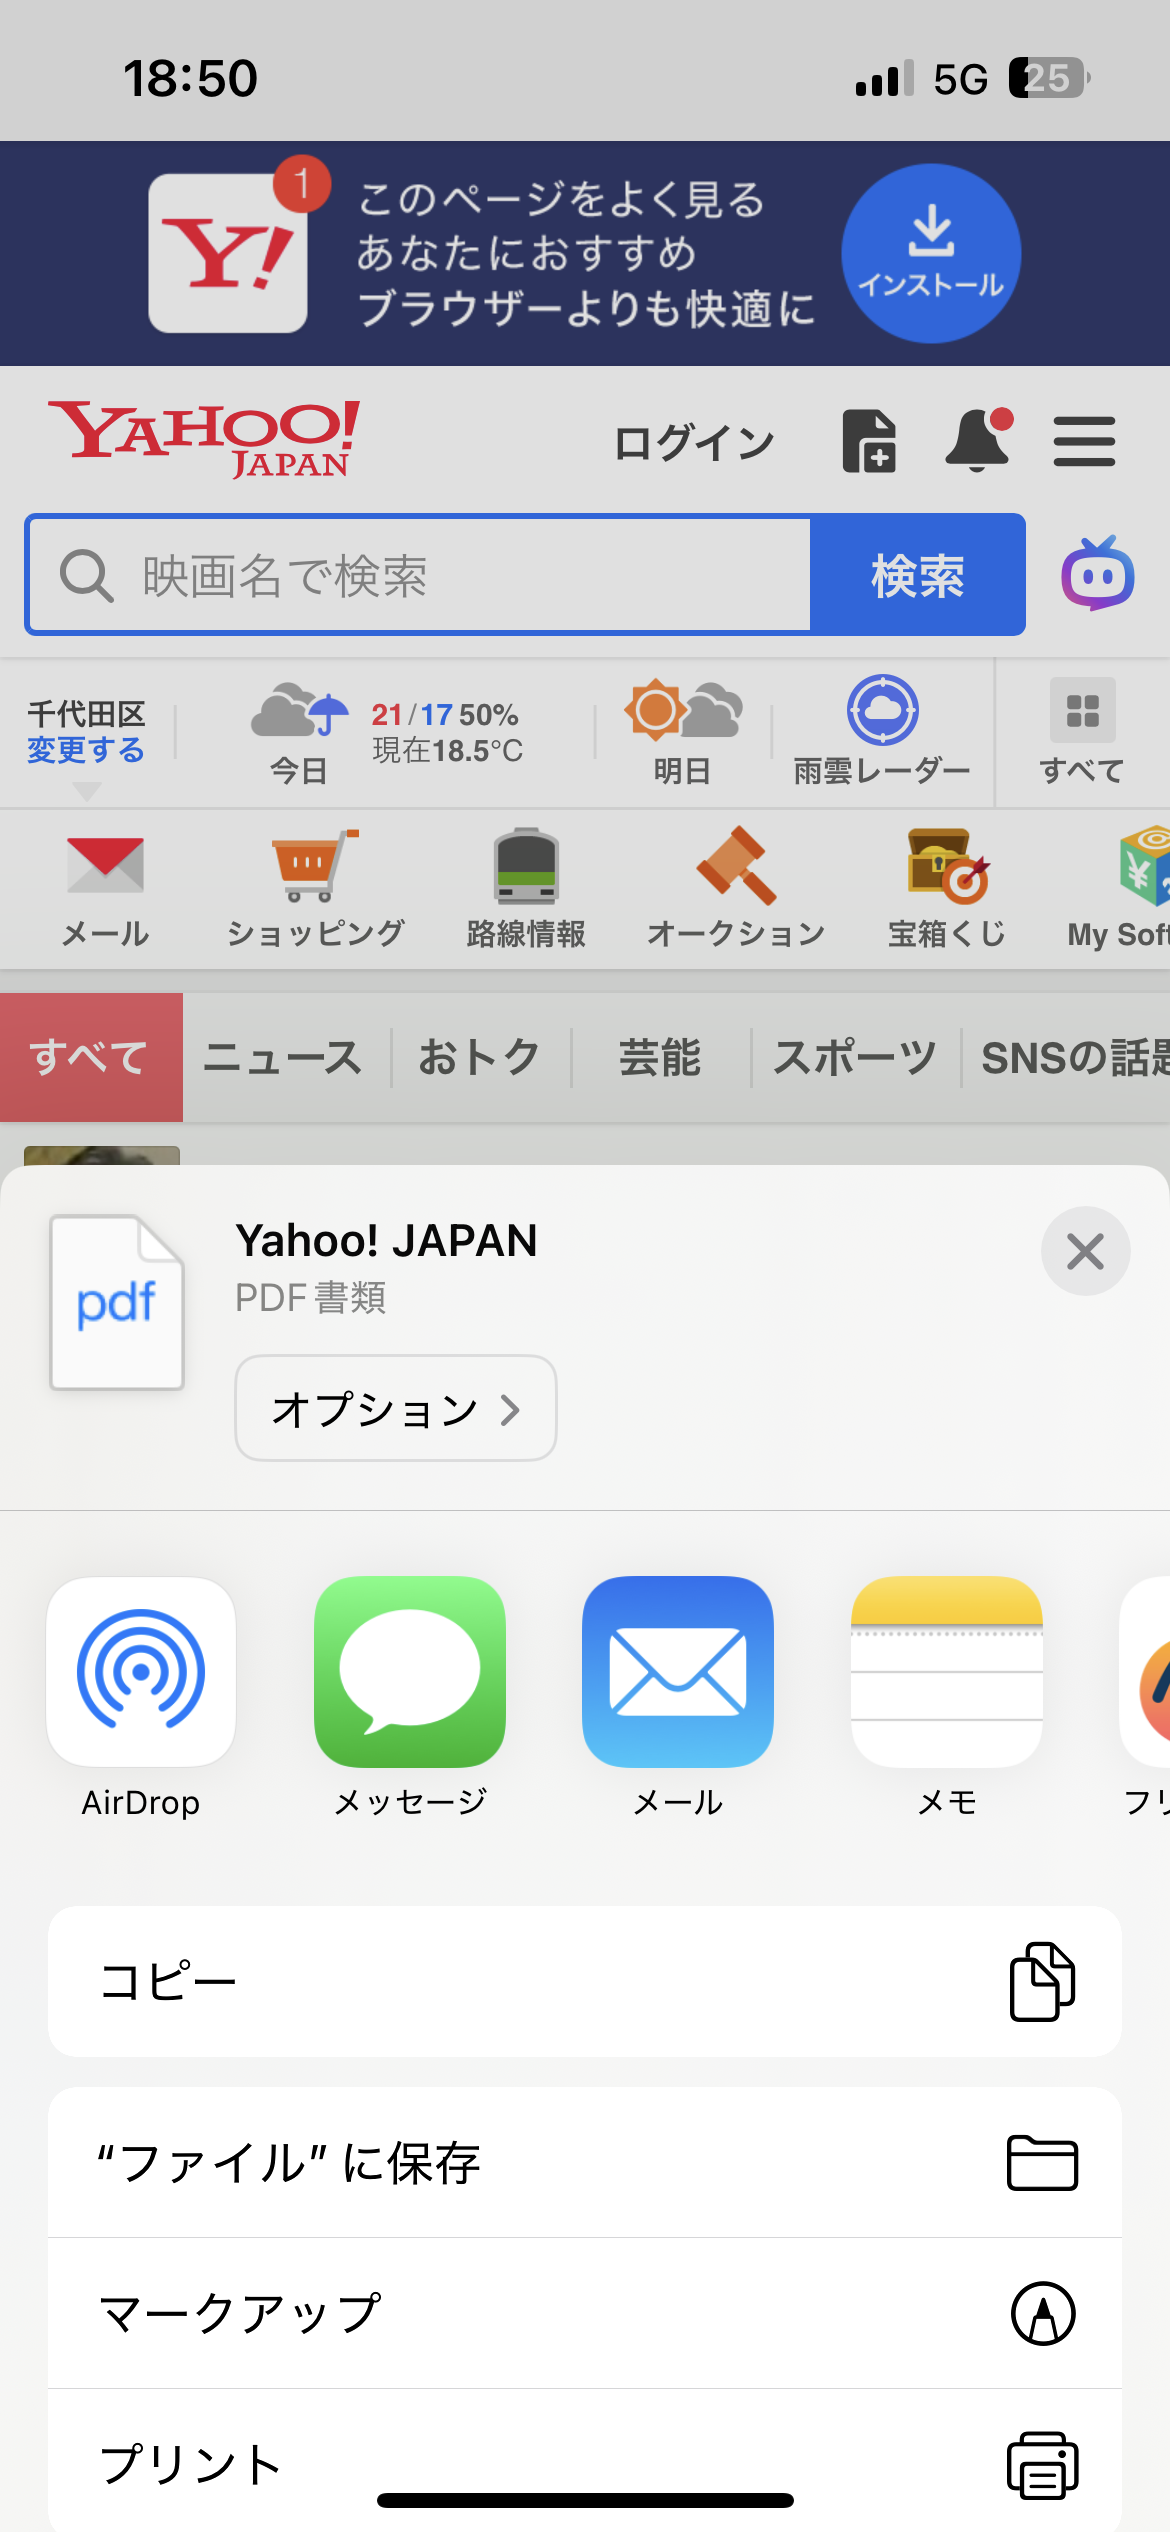Open the Mail app in share sheet
The image size is (1170, 2532).
(678, 1672)
